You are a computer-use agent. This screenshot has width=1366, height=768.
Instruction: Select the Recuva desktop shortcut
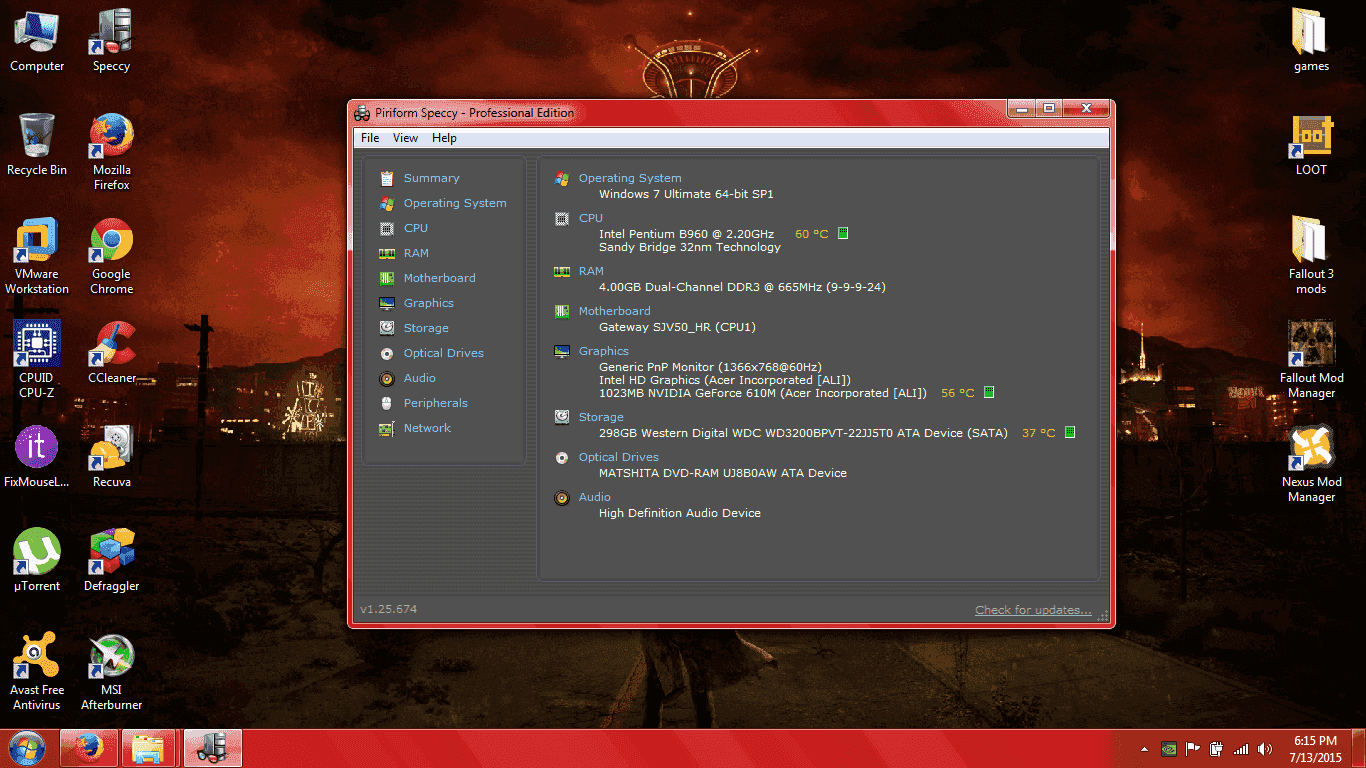112,457
